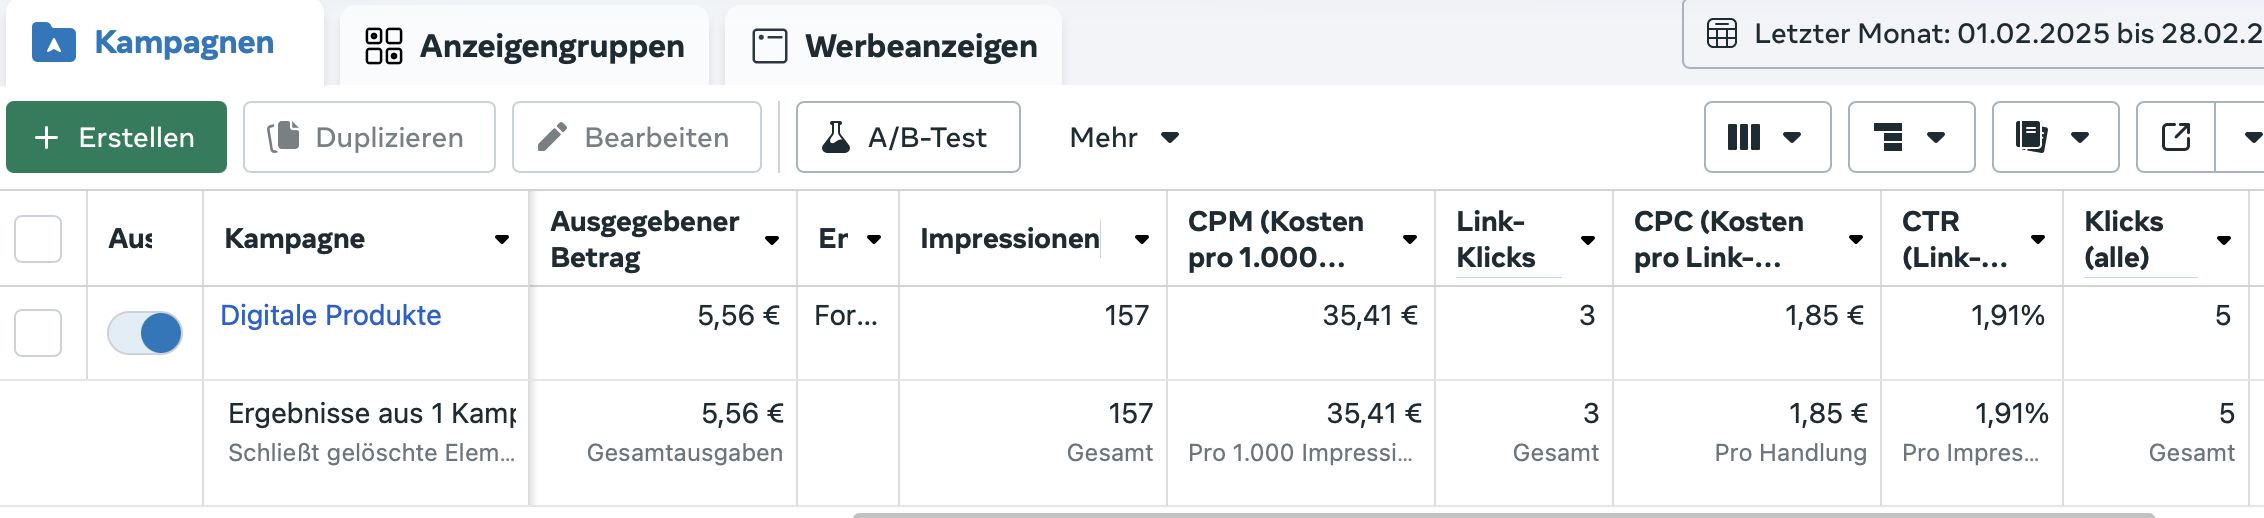2264x518 pixels.
Task: Toggle off the Digitale Produkte campaign switch
Action: 145,333
